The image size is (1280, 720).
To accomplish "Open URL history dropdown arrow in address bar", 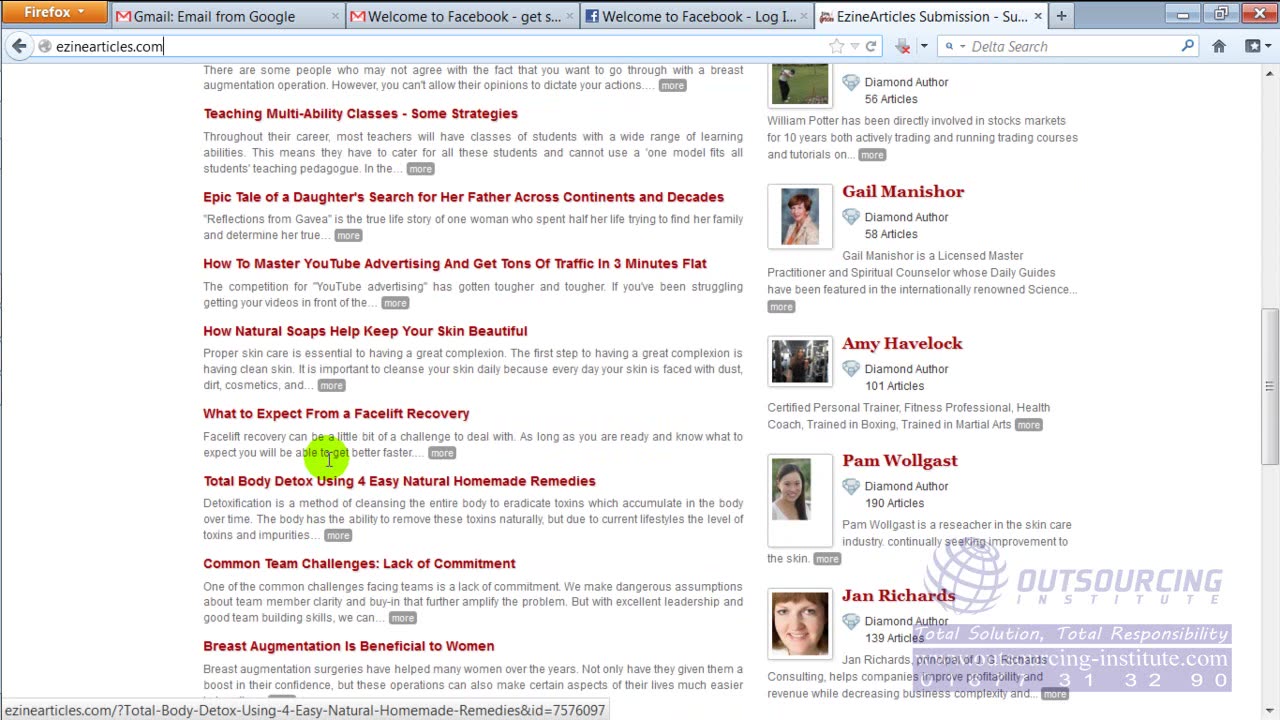I will pos(853,46).
